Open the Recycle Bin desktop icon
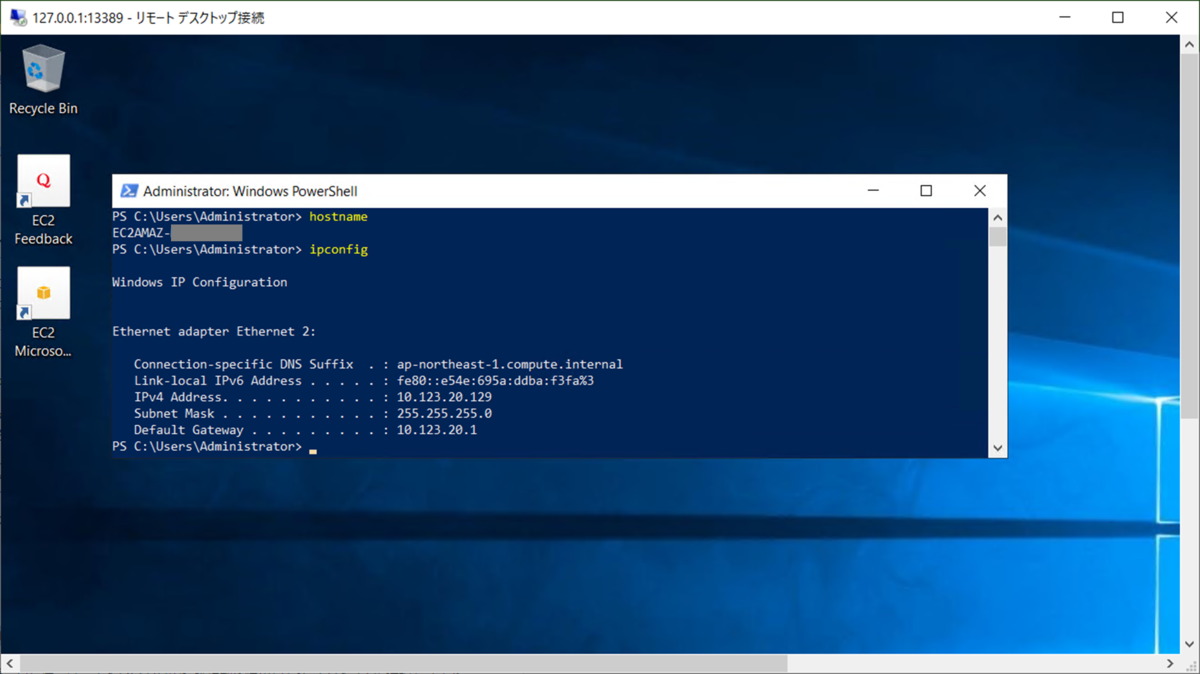This screenshot has width=1200, height=674. tap(43, 81)
